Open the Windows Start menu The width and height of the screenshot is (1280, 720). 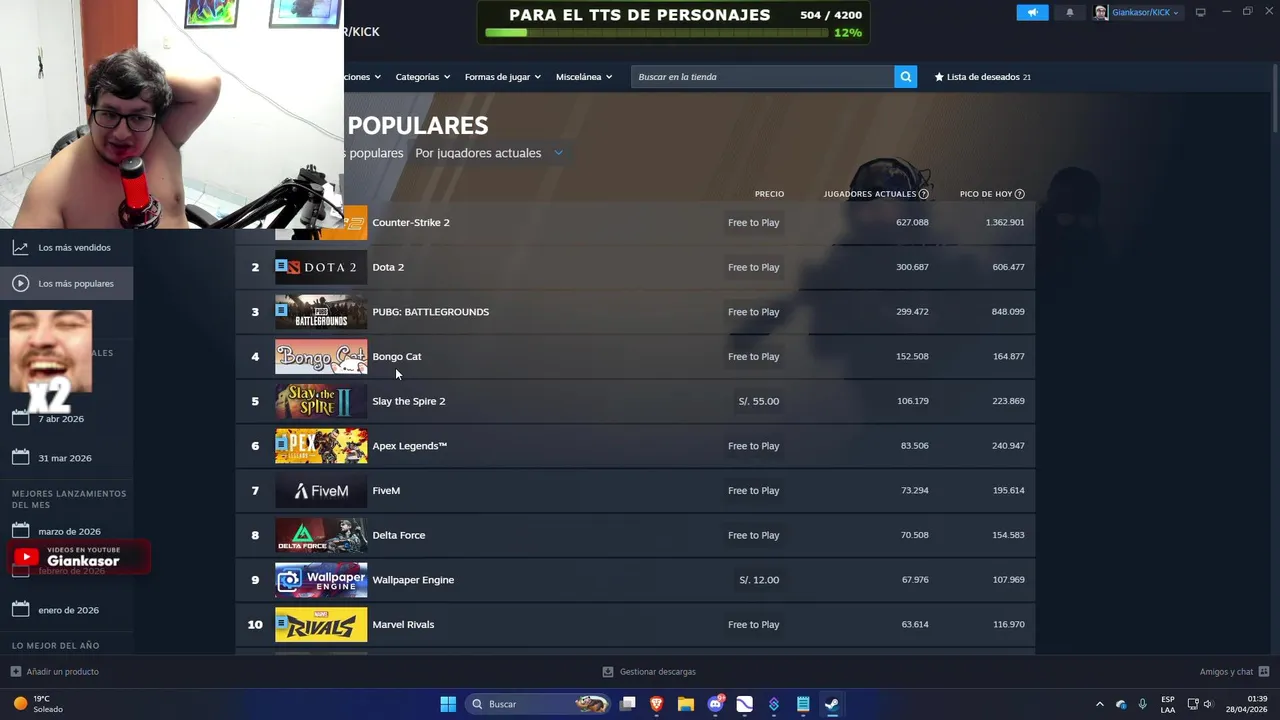tap(448, 704)
